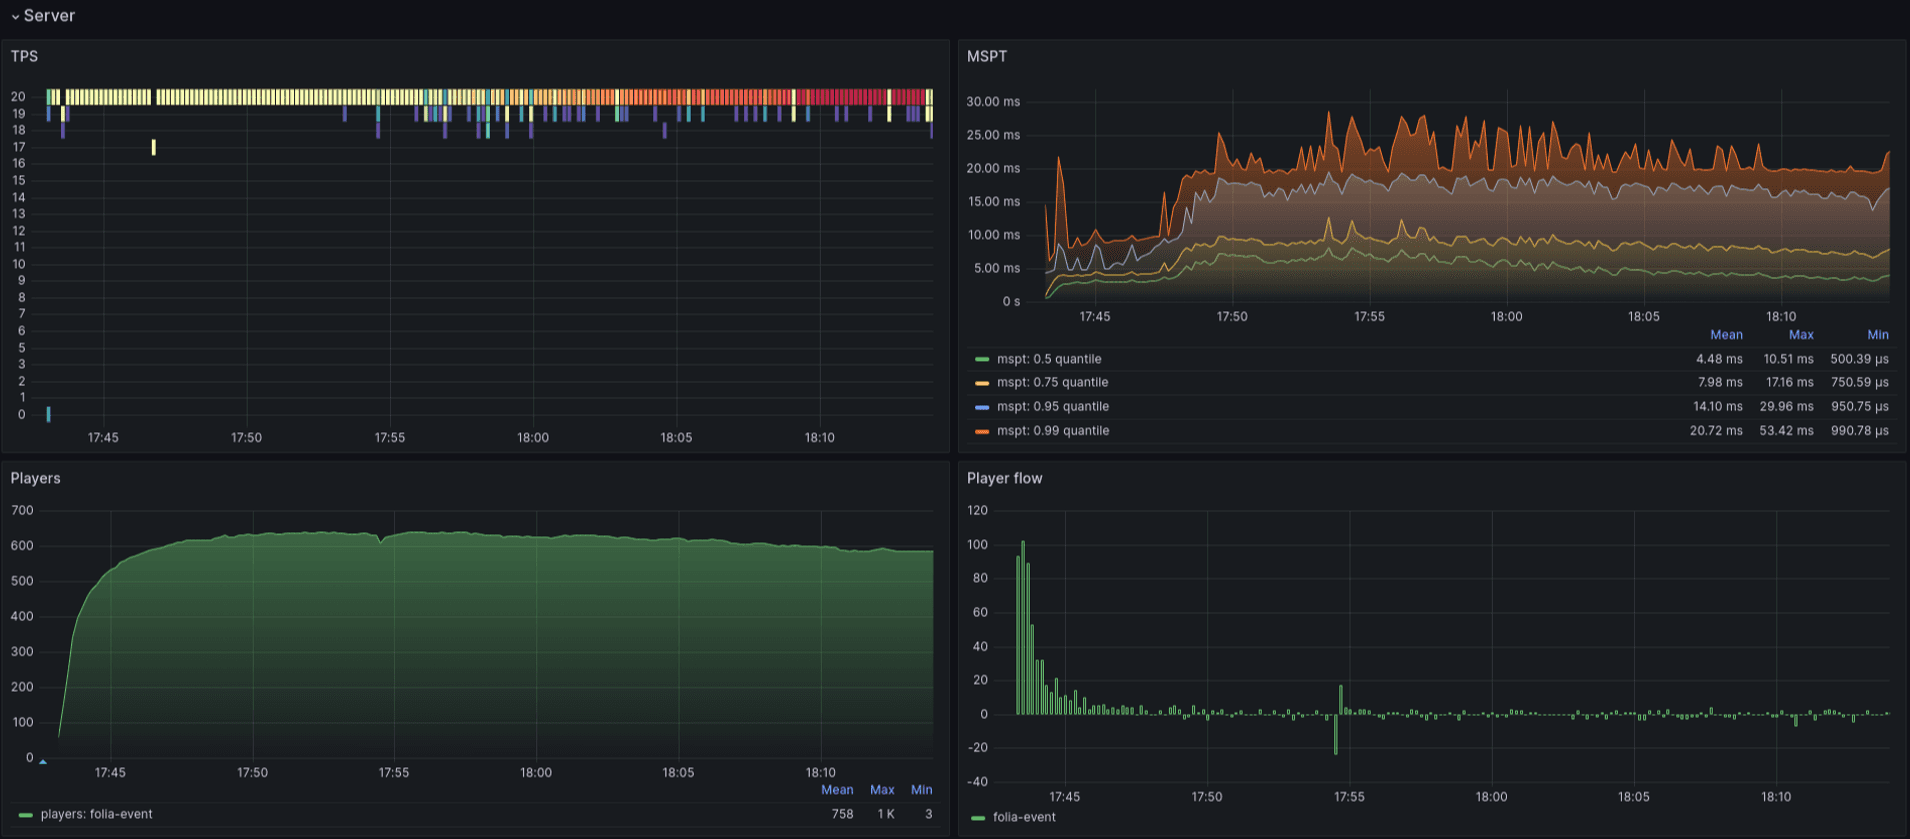Image resolution: width=1910 pixels, height=839 pixels.
Task: Click the 17.16 ms max value
Action: pyautogui.click(x=1790, y=382)
